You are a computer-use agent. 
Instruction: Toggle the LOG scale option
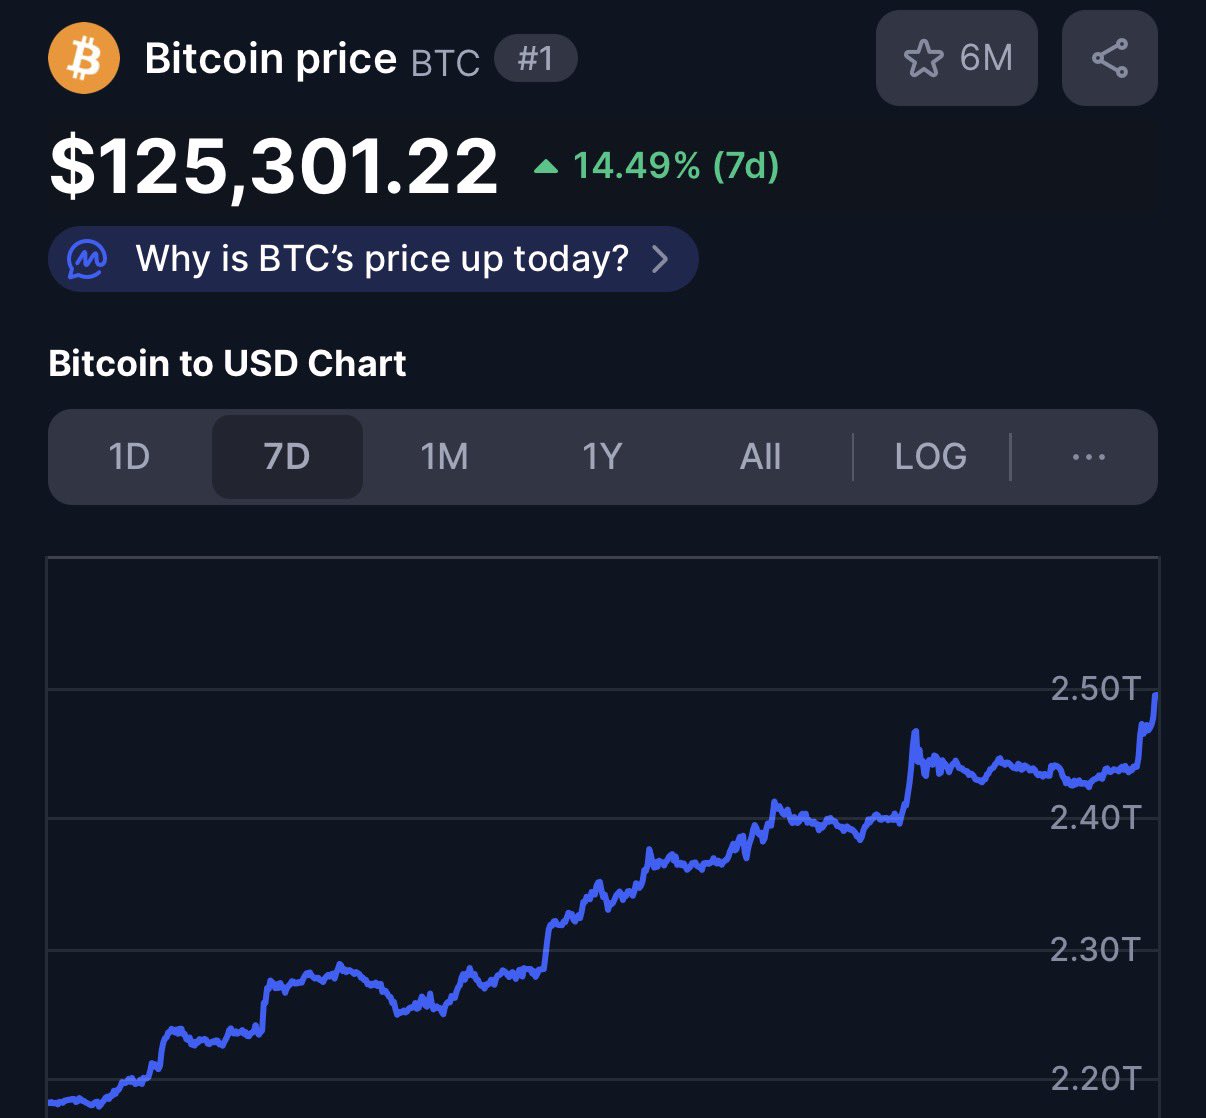(930, 457)
